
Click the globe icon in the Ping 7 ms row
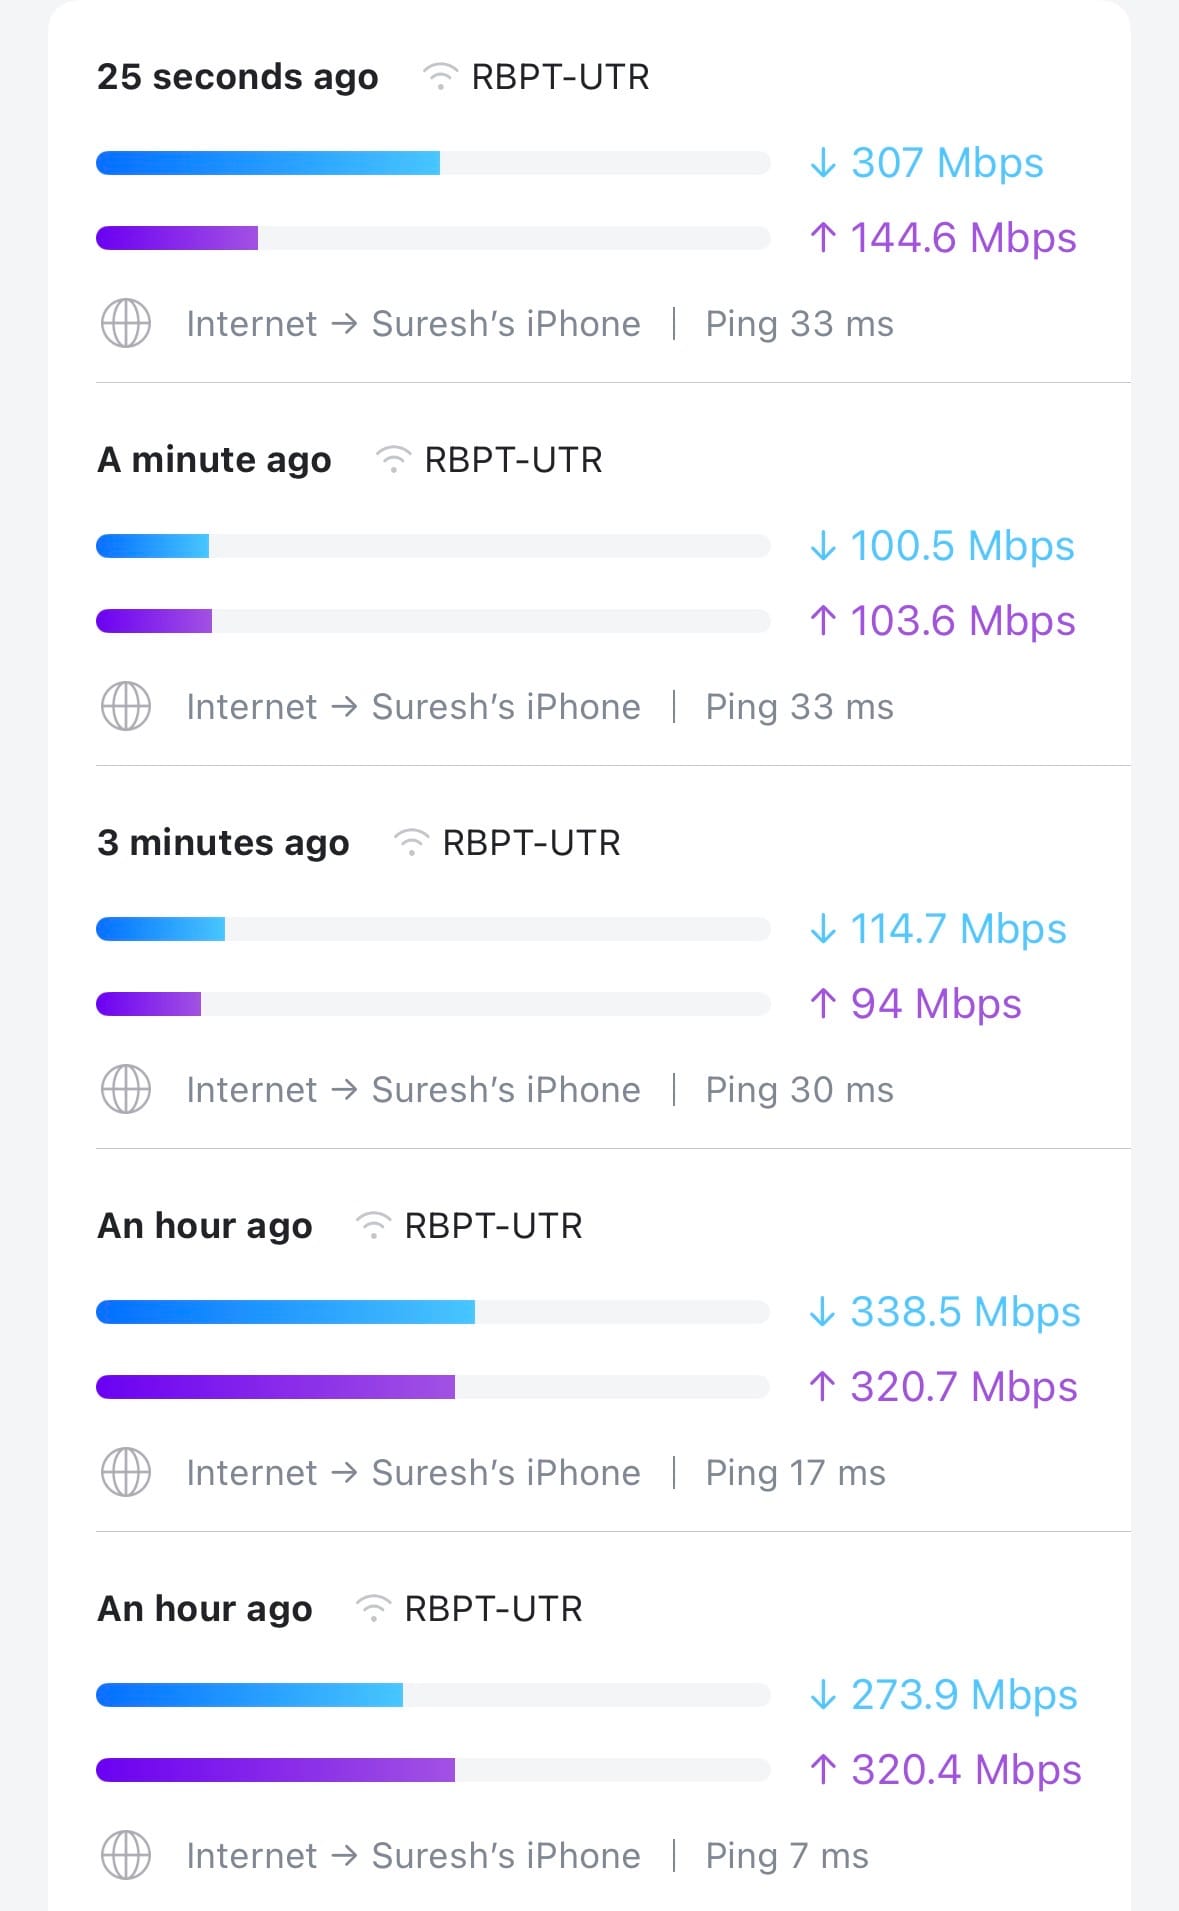126,1855
